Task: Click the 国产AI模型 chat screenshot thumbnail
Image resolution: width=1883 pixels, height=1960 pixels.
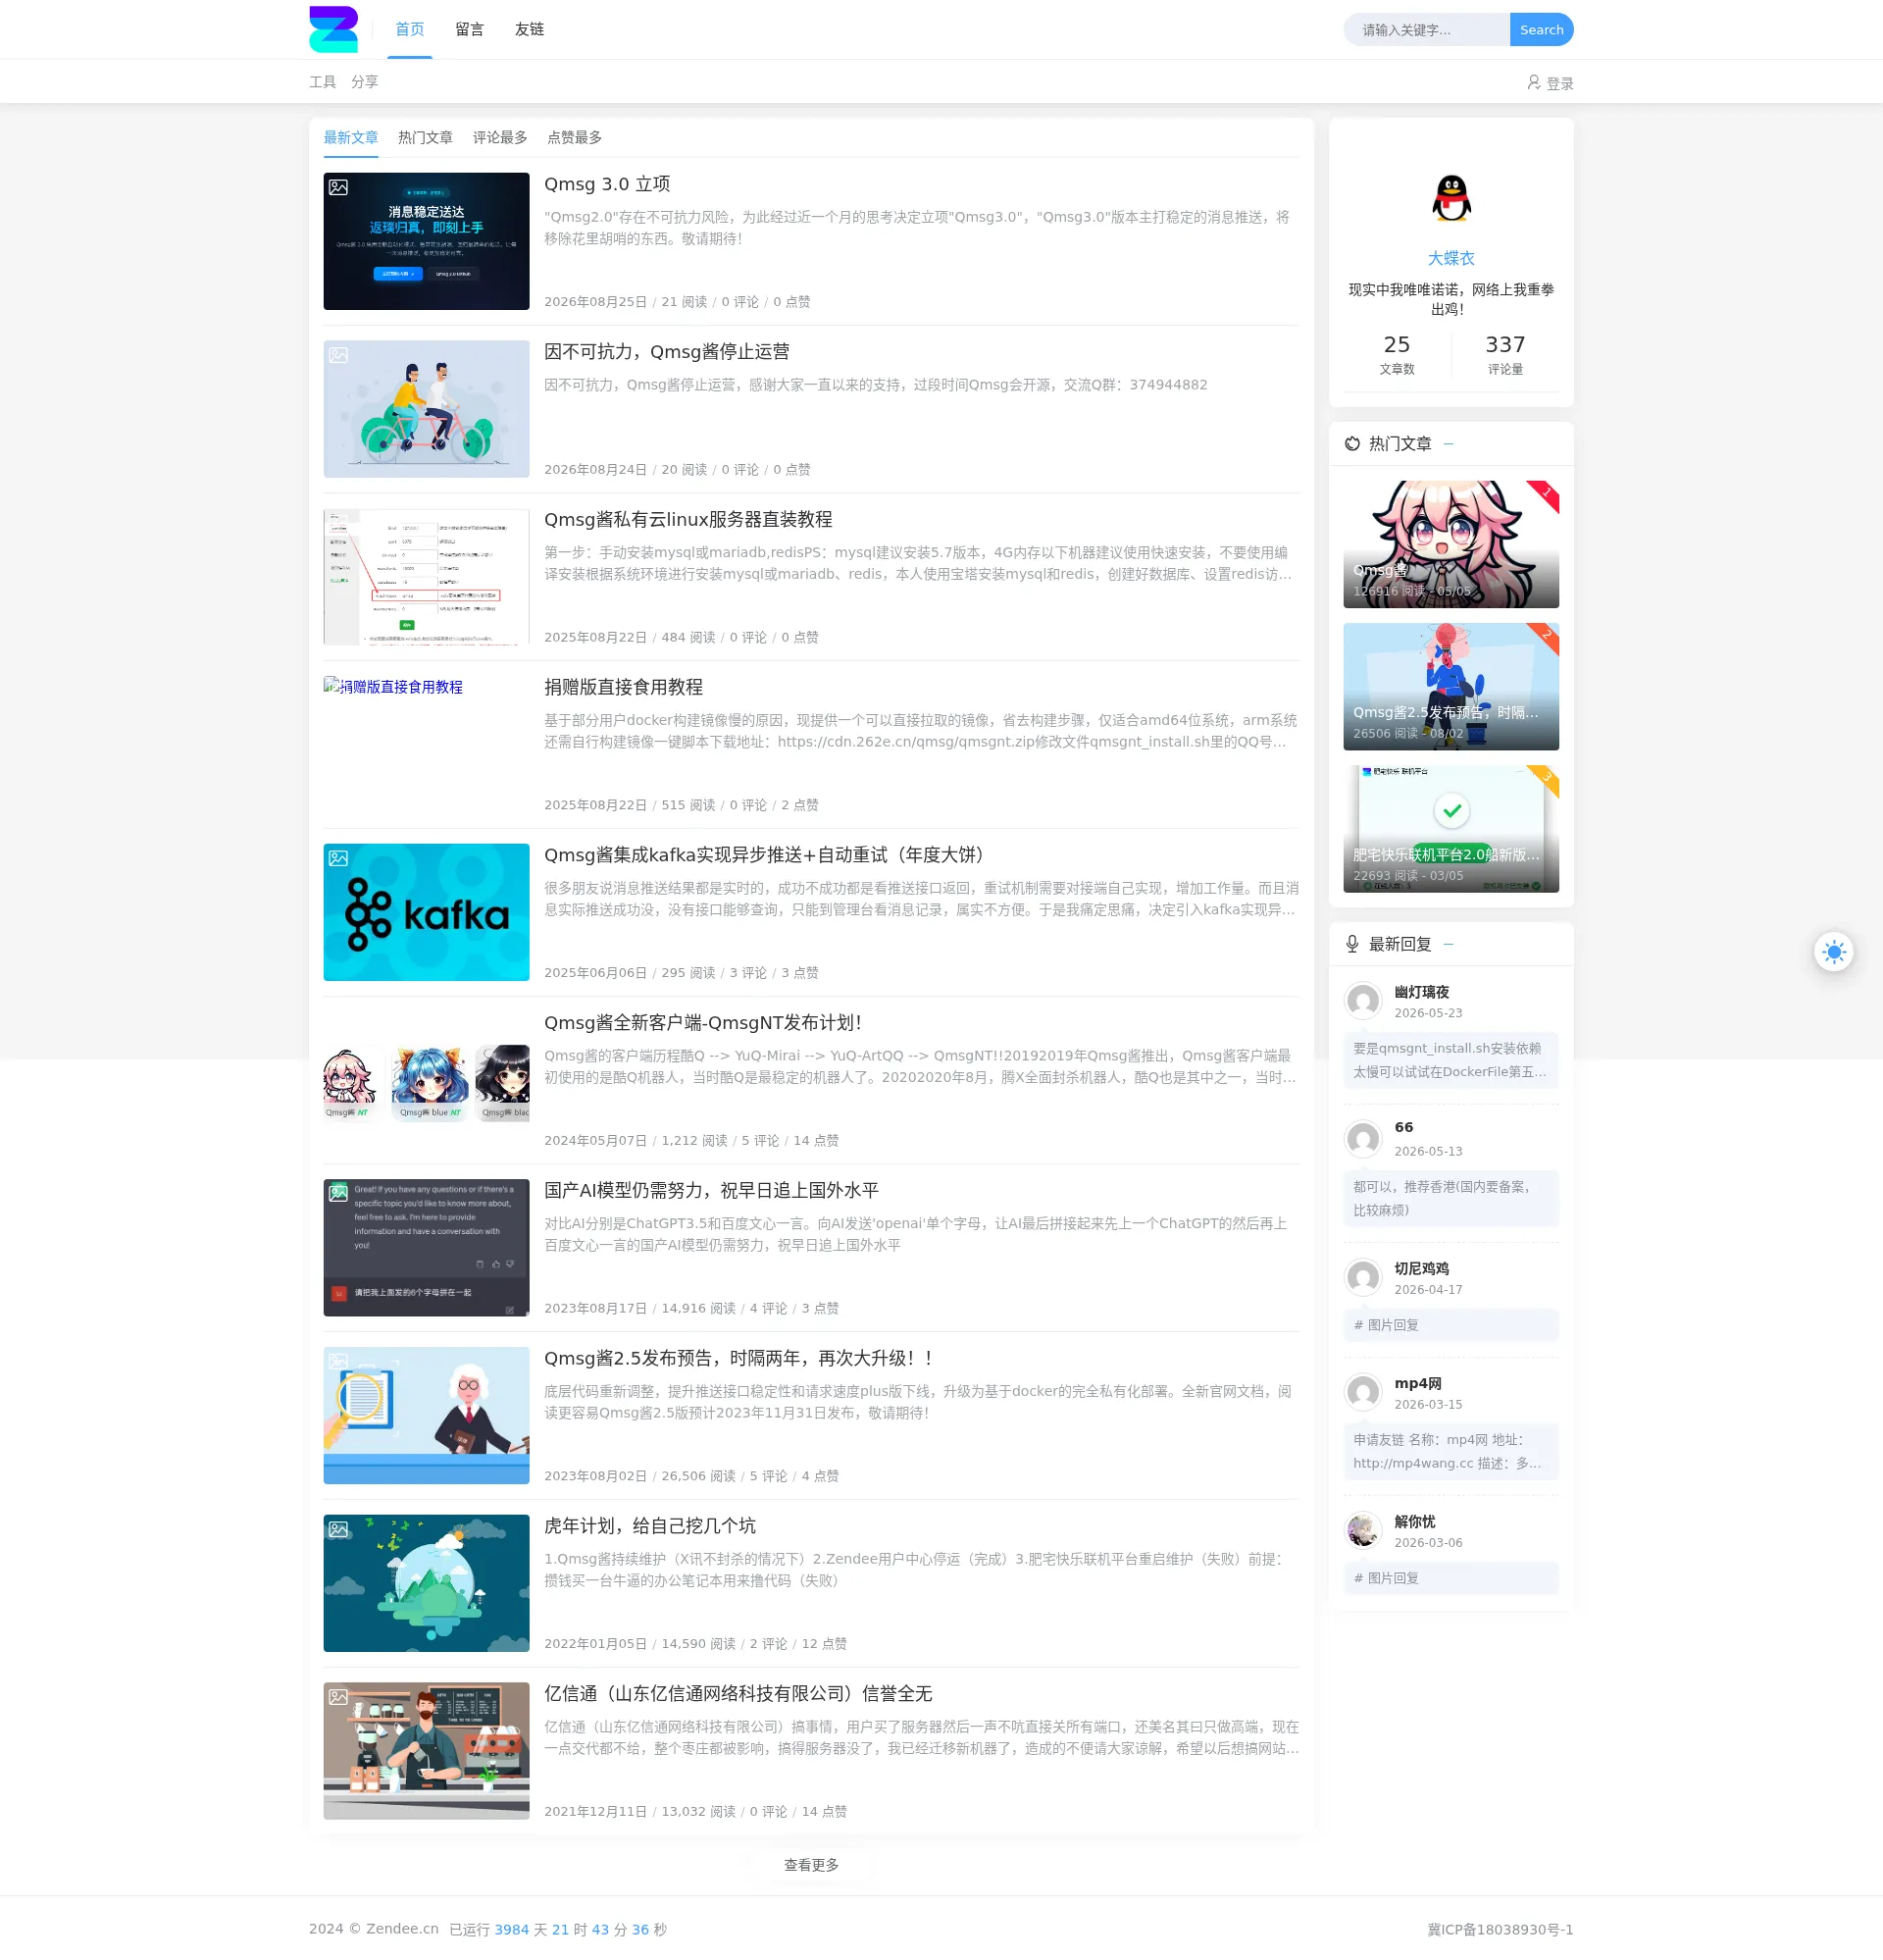Action: (x=426, y=1248)
